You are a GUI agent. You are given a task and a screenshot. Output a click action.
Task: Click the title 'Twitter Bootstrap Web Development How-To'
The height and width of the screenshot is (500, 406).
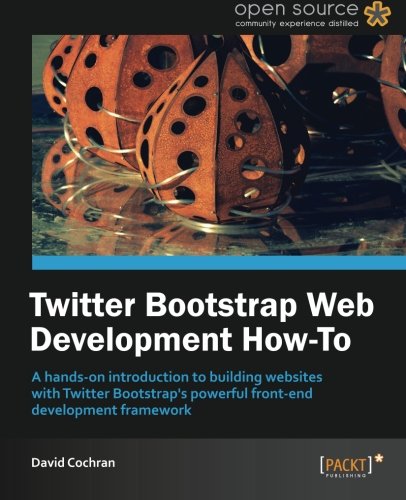click(x=202, y=323)
